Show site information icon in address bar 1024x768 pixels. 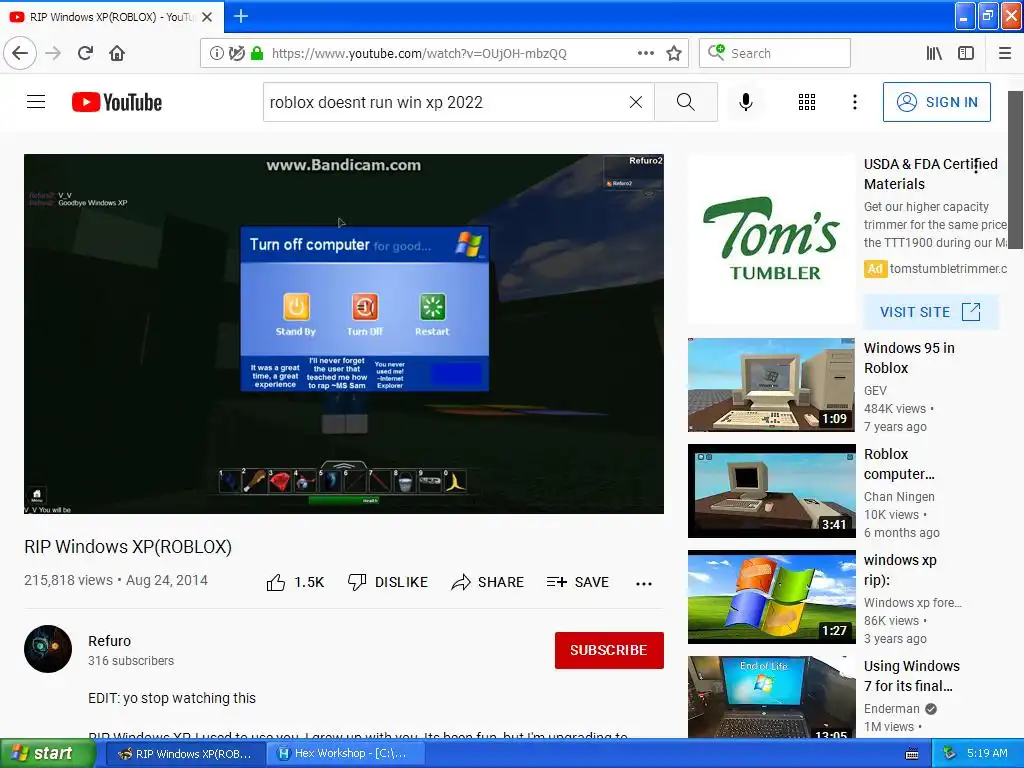coord(216,54)
